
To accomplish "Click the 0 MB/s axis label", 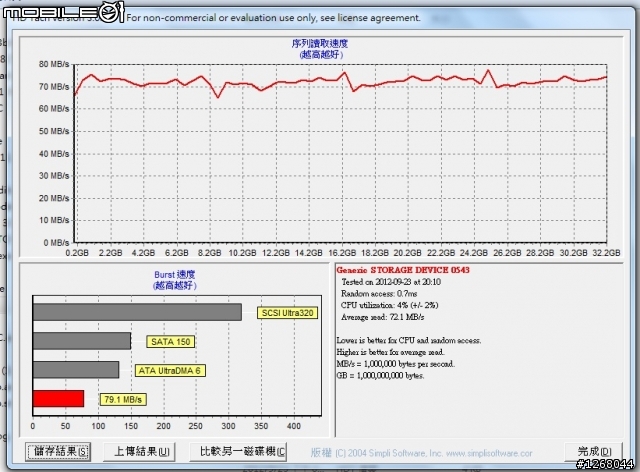I will point(56,243).
